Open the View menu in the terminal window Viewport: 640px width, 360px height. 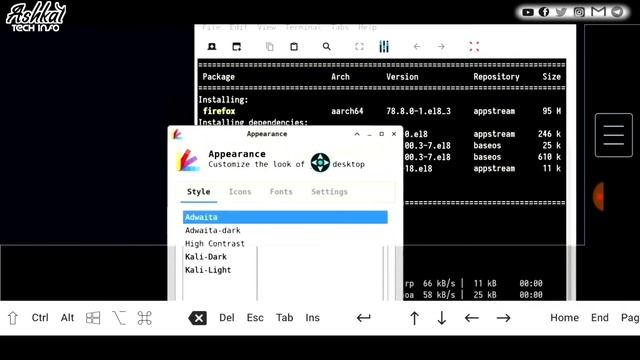(267, 27)
